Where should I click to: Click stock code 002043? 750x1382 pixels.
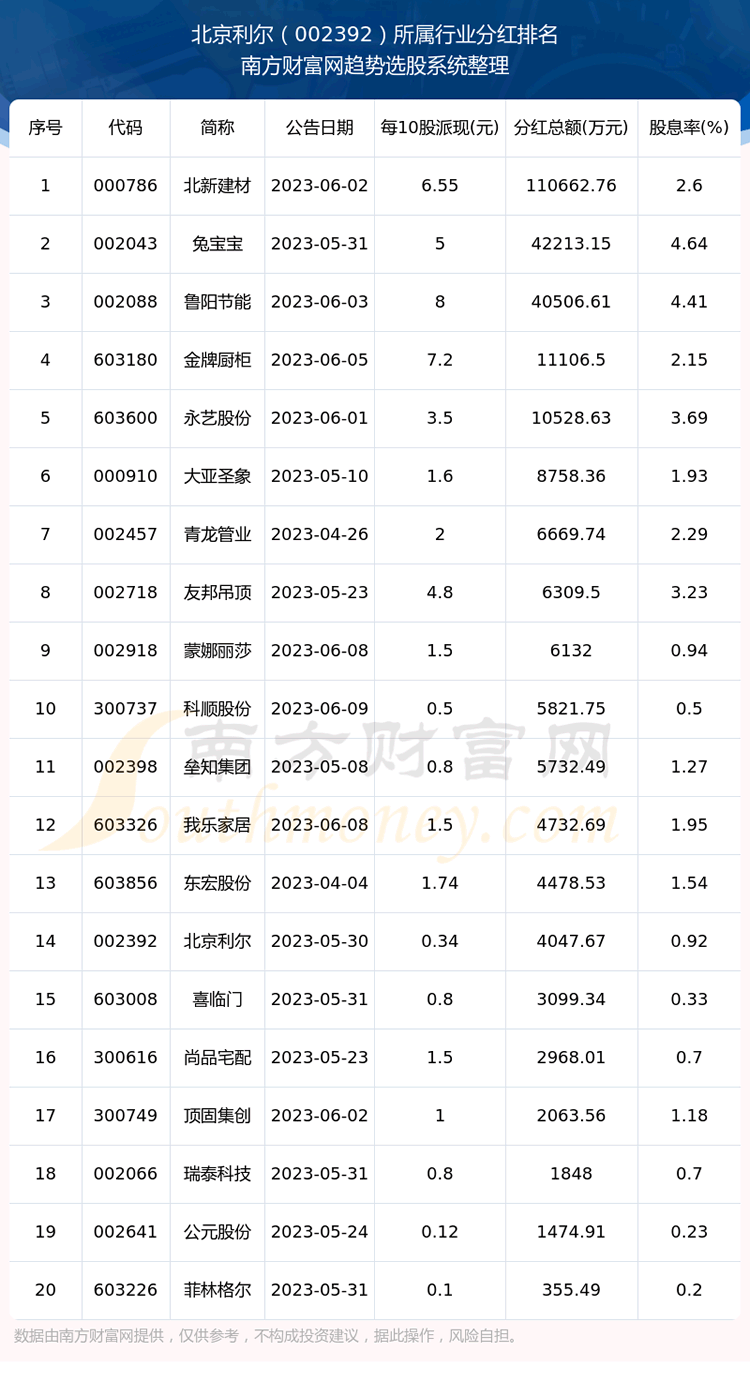[x=125, y=244]
